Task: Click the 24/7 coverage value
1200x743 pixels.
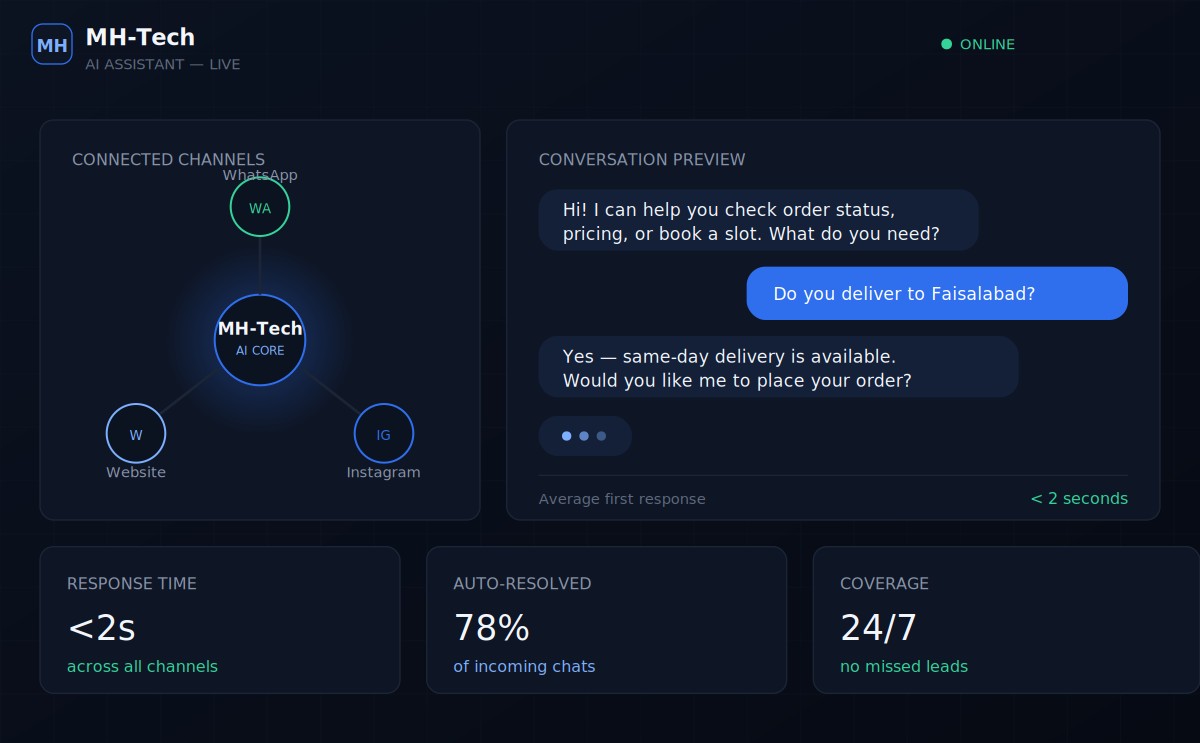Action: 878,628
